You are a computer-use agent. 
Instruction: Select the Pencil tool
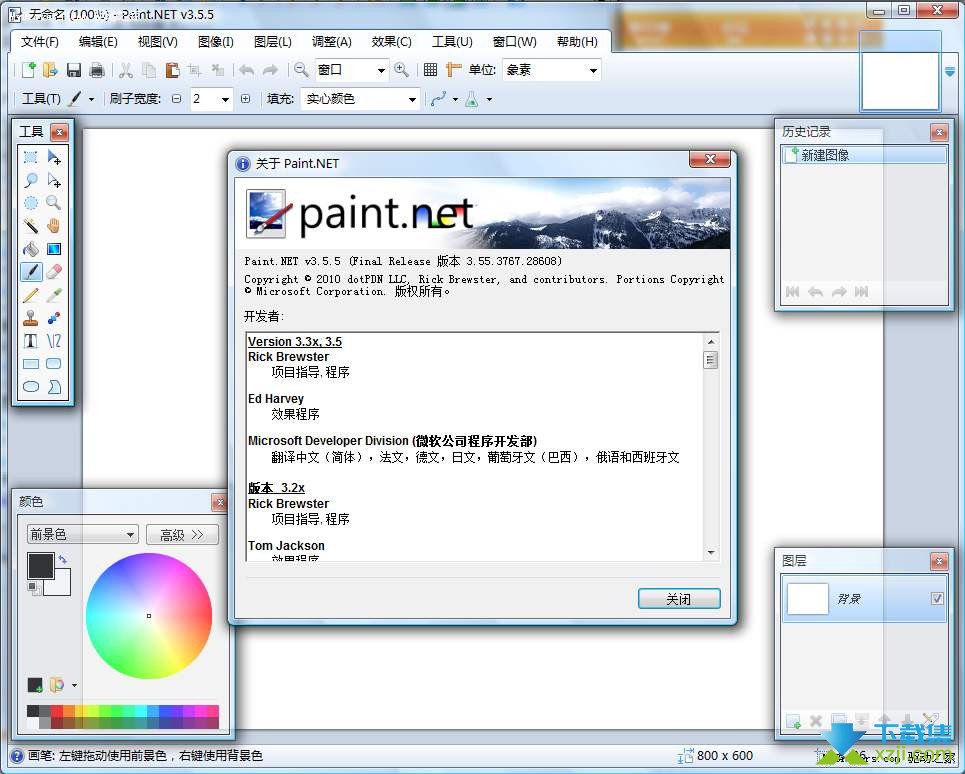31,295
